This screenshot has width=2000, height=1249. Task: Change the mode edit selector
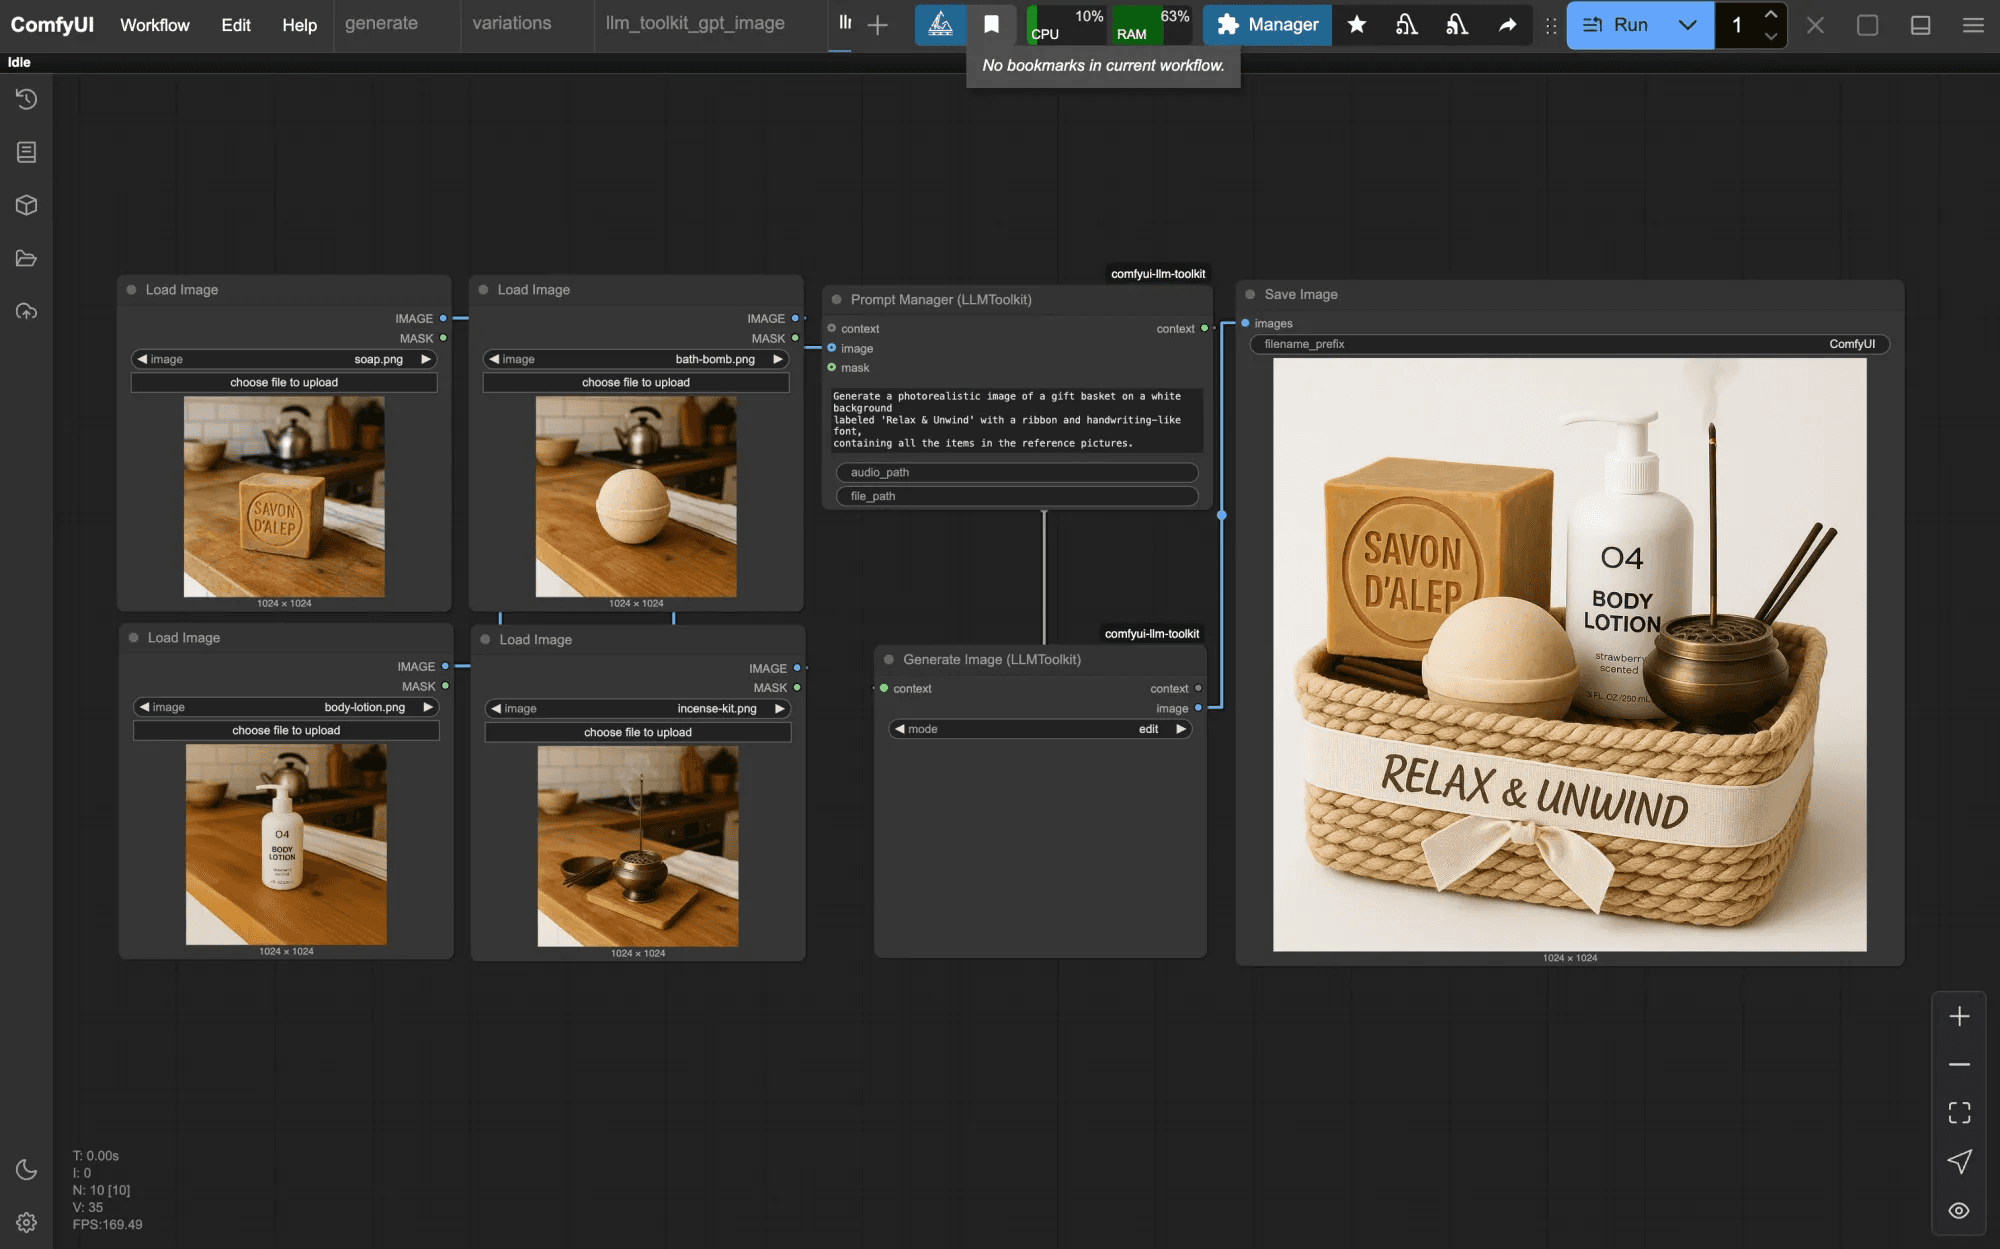pyautogui.click(x=1040, y=729)
